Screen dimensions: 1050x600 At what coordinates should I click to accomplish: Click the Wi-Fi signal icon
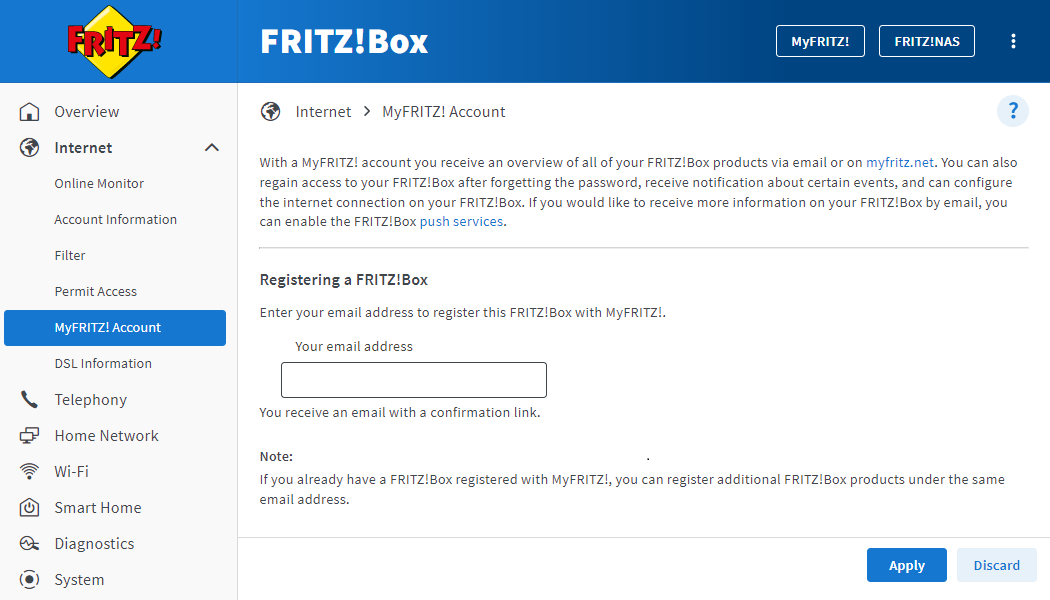tap(30, 472)
